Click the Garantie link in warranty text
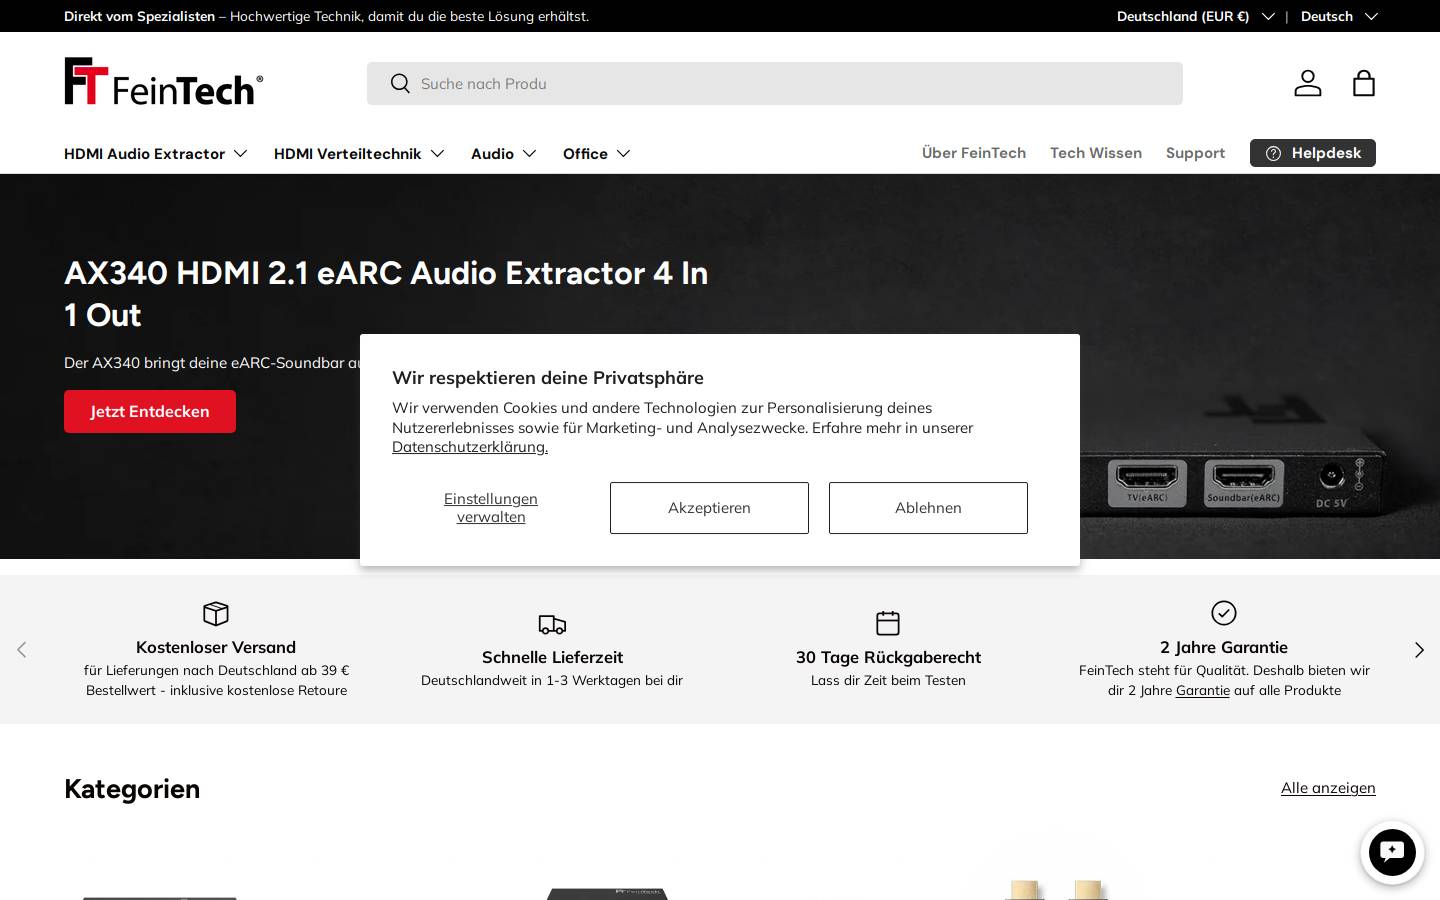Image resolution: width=1440 pixels, height=900 pixels. (x=1203, y=690)
